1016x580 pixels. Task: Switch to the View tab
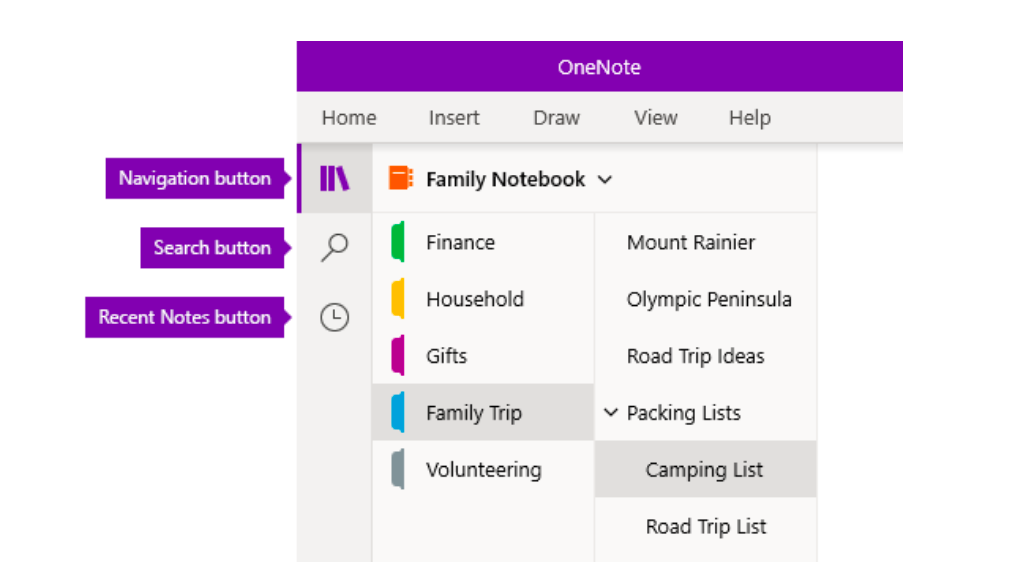click(655, 117)
